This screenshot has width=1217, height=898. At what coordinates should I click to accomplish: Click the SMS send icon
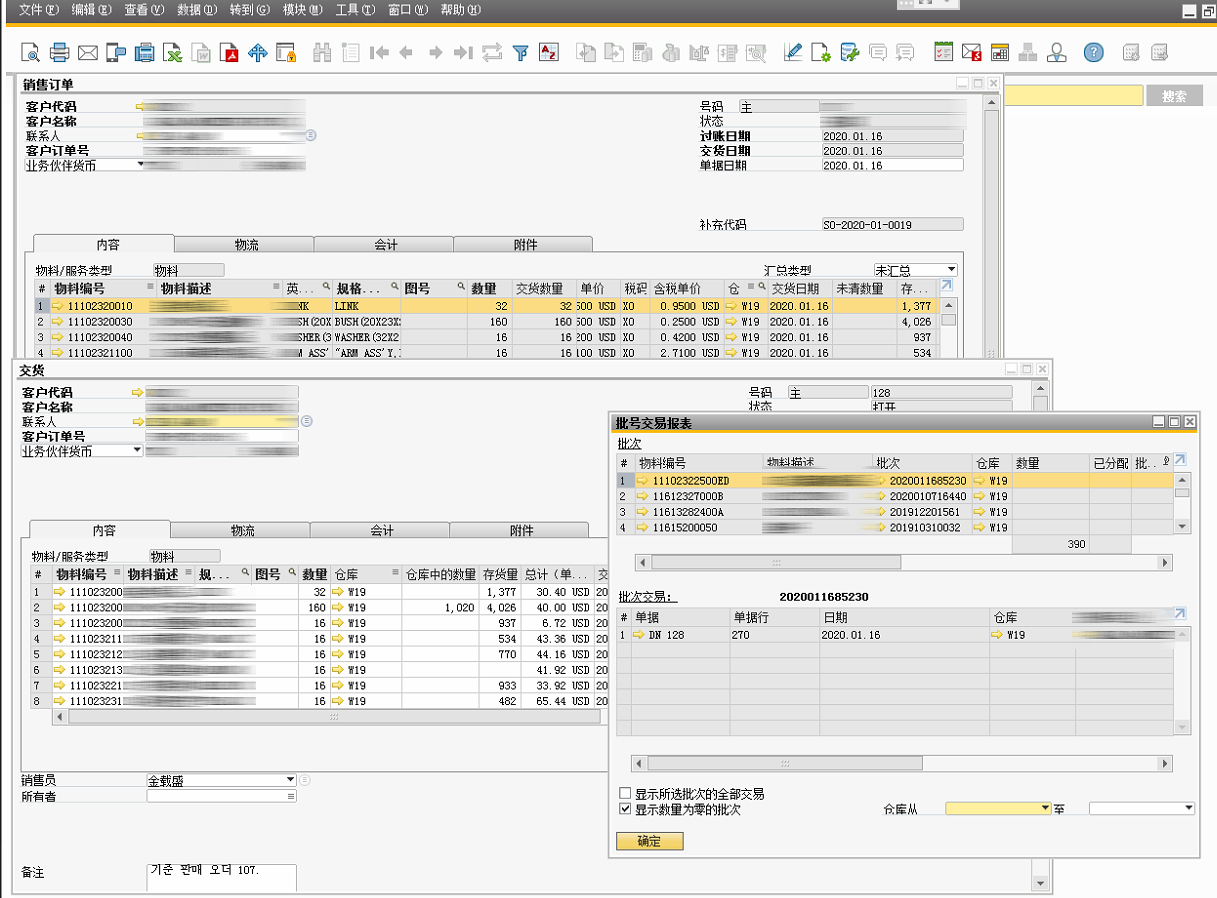point(116,53)
